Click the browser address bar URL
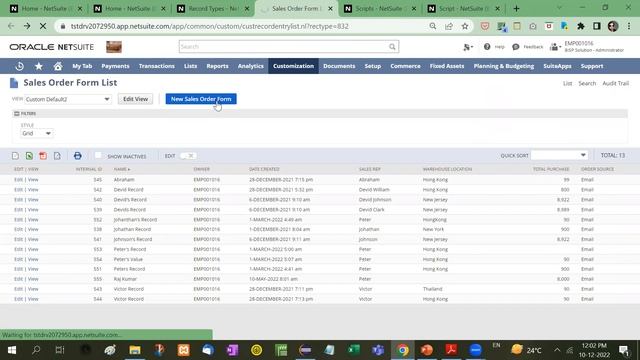Viewport: 640px width, 360px height. (x=209, y=26)
